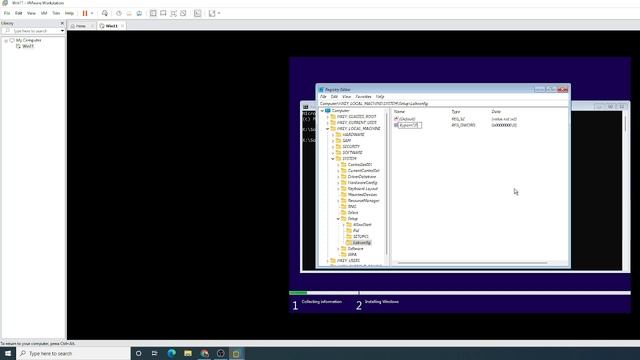Select the Keyboard Layout key
The width and height of the screenshot is (640, 360).
pyautogui.click(x=363, y=189)
